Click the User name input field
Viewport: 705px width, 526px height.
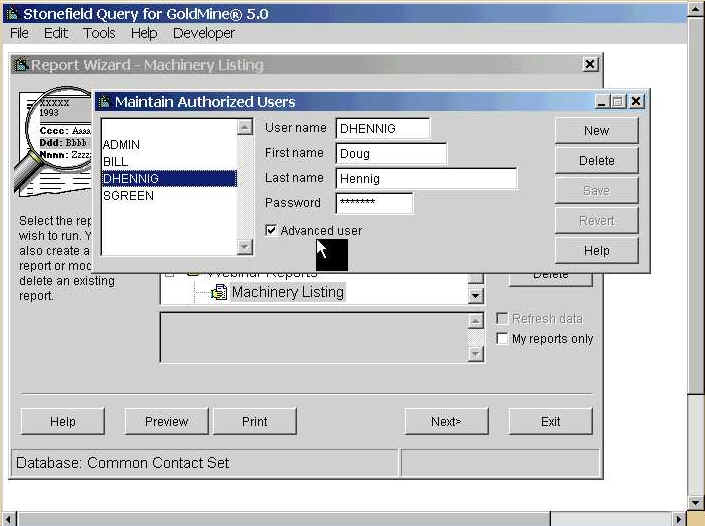(x=383, y=129)
